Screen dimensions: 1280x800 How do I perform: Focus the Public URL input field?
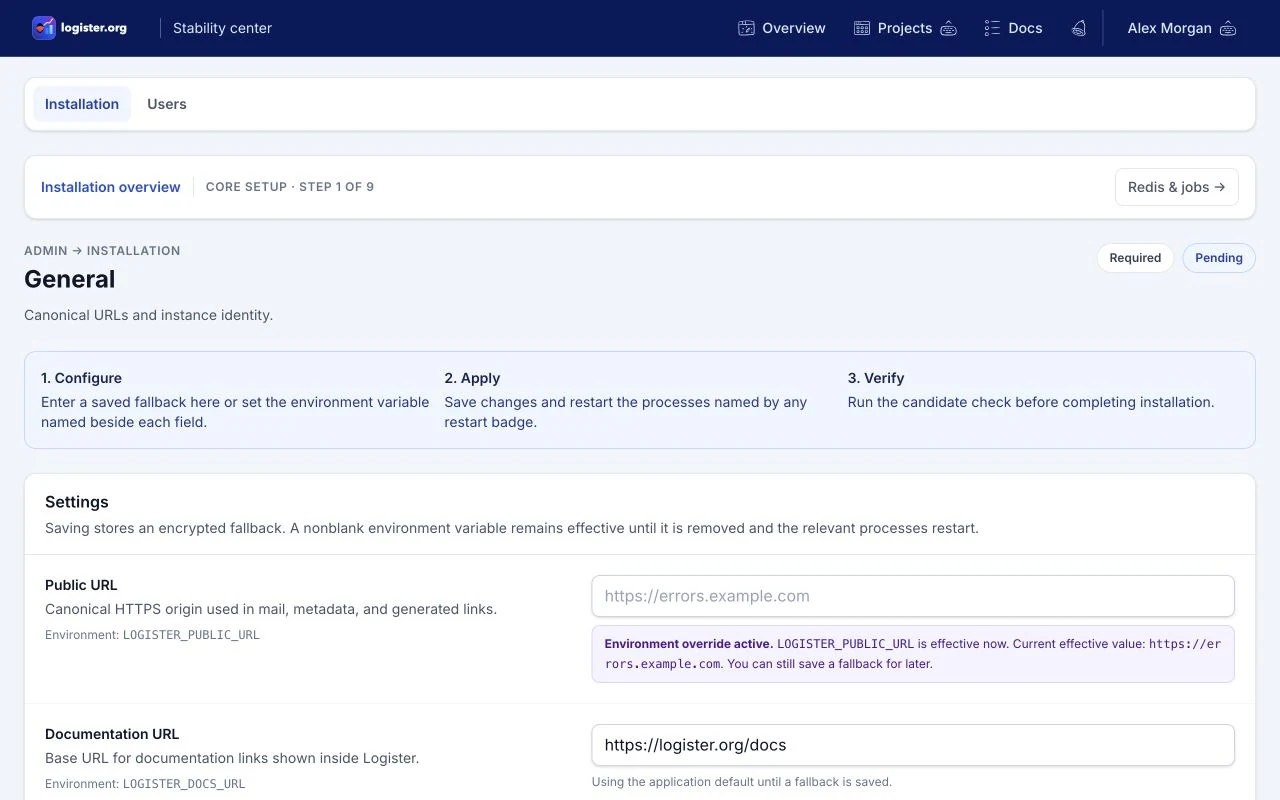click(x=913, y=596)
